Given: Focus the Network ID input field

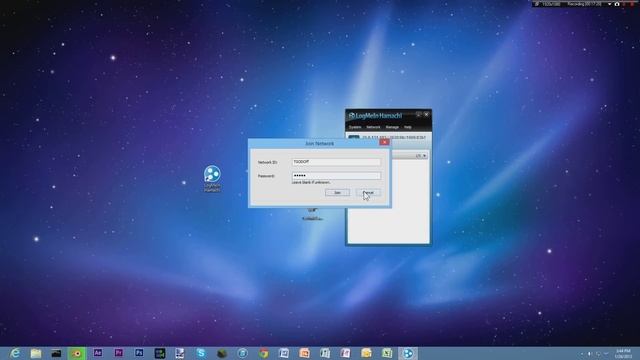Looking at the screenshot, I should coord(336,162).
